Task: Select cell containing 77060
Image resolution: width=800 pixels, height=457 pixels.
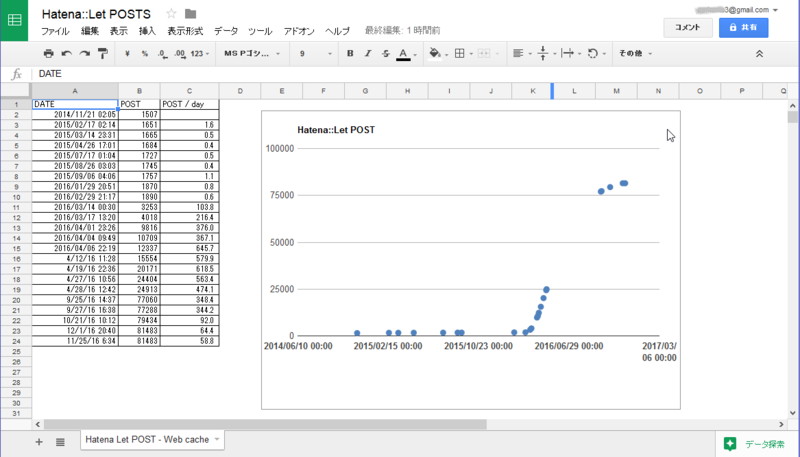Action: click(x=139, y=300)
